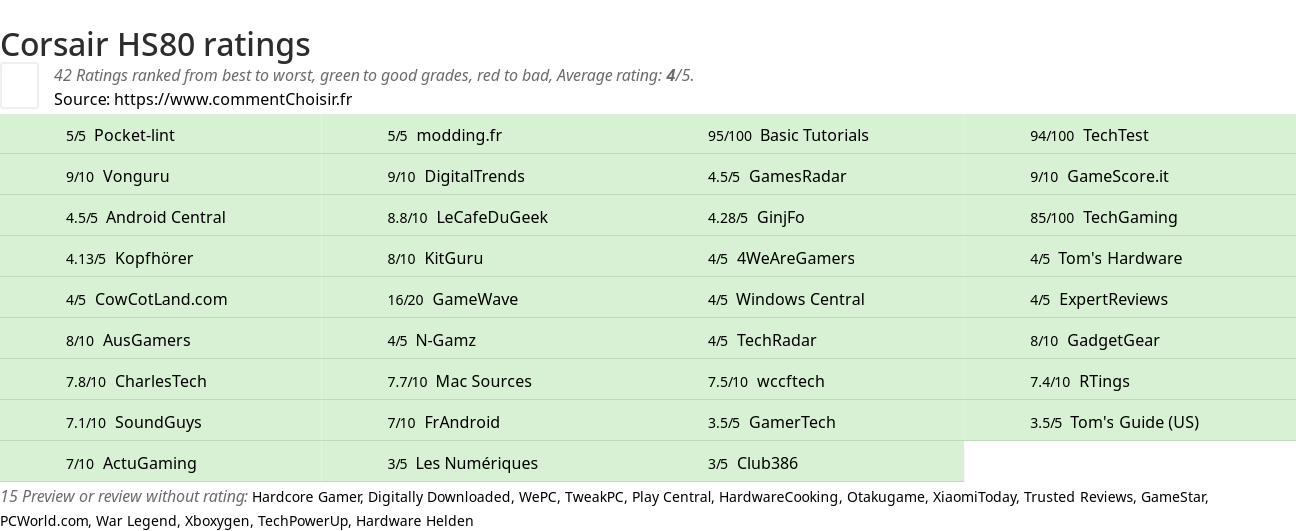Select the Pocket-lint 5/5 rating
This screenshot has width=1296, height=531.
[161, 135]
